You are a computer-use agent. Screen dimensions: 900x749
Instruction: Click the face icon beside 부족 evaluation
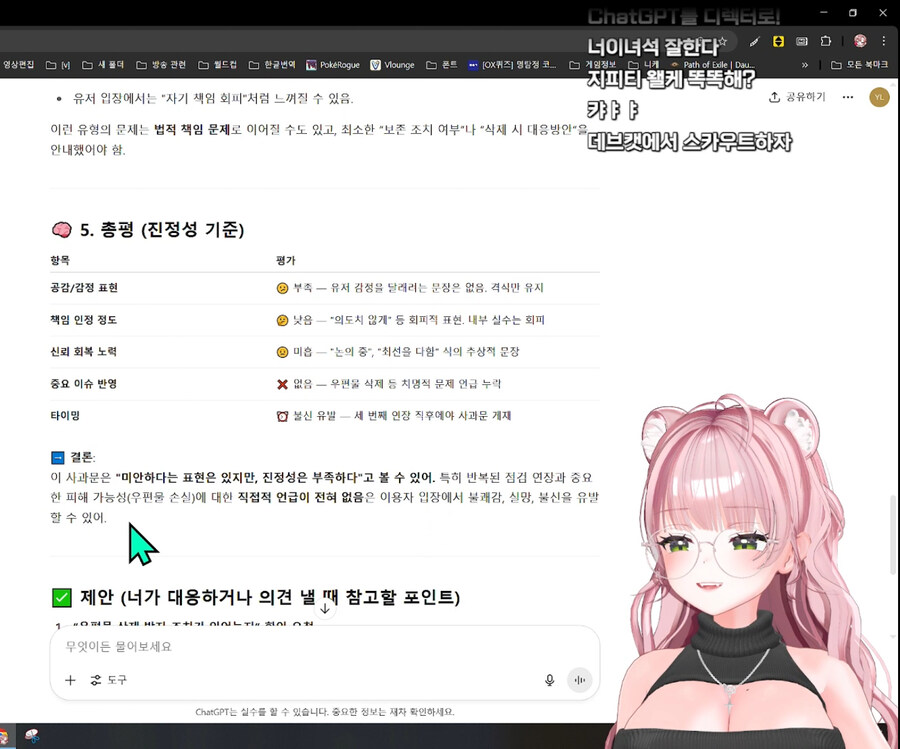point(282,288)
